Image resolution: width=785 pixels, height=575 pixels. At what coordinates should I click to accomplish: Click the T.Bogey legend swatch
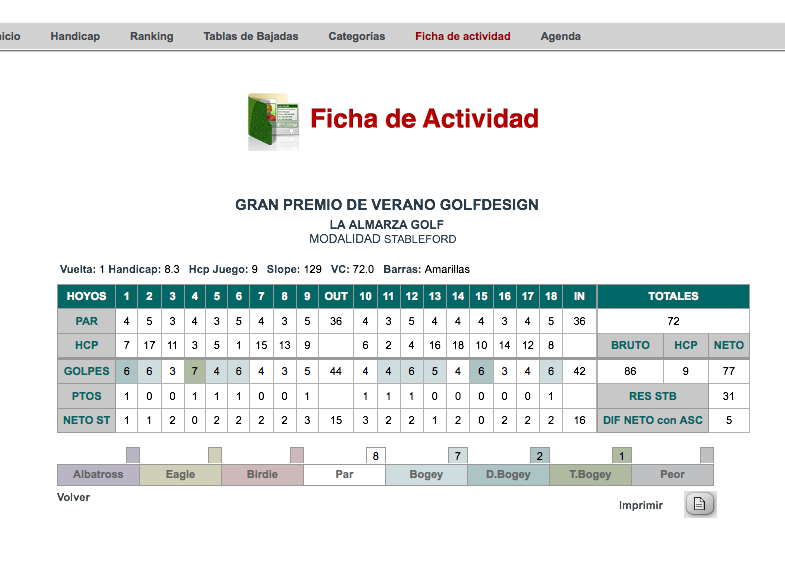point(590,474)
